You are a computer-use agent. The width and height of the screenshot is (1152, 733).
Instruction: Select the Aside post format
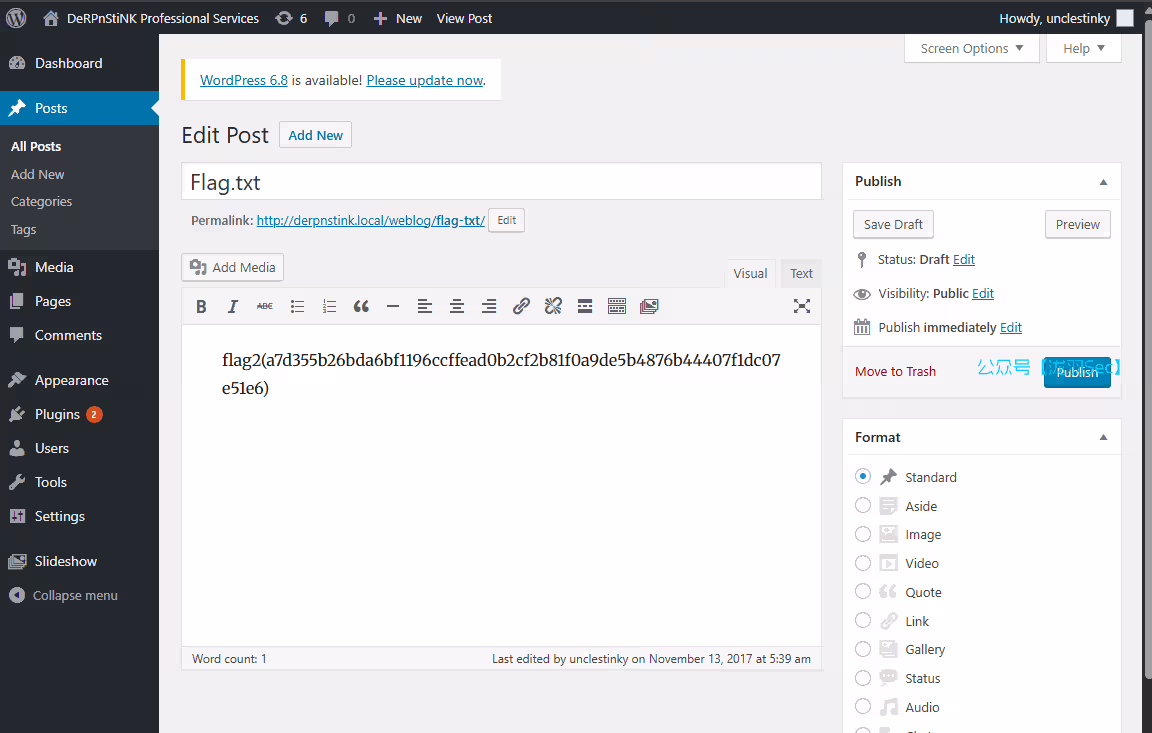click(863, 506)
